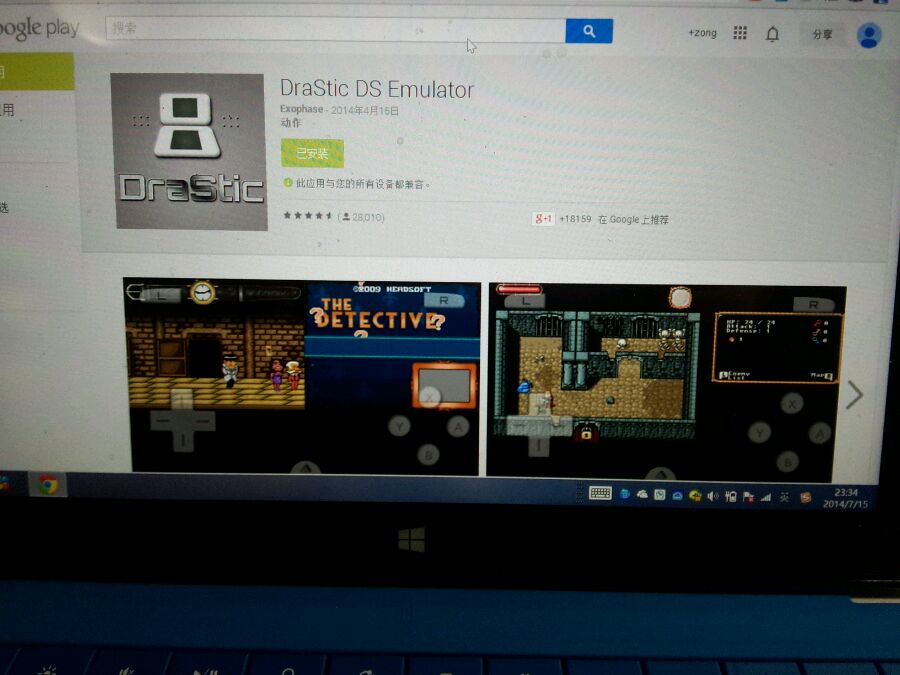
Task: Advance screenshots with the right chevron
Action: click(855, 394)
